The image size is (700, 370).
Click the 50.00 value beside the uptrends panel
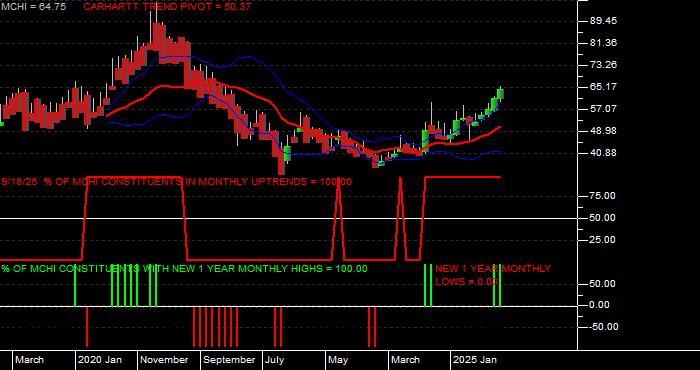click(603, 218)
